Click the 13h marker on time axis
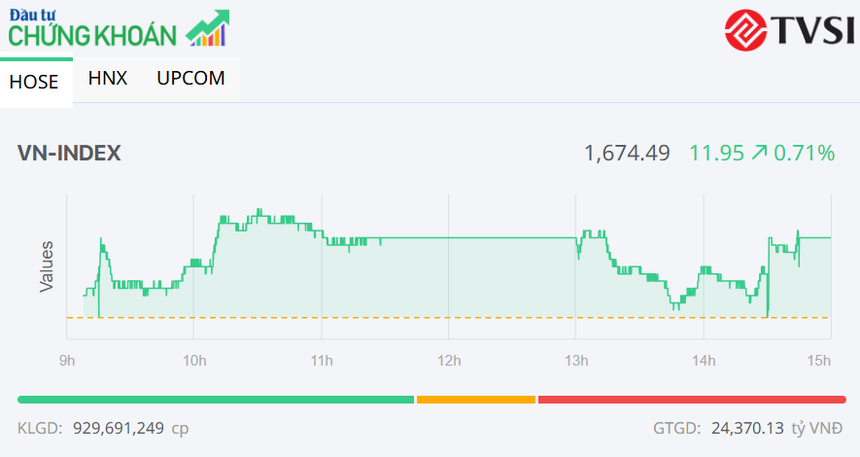Screen dimensions: 860x457 point(575,360)
